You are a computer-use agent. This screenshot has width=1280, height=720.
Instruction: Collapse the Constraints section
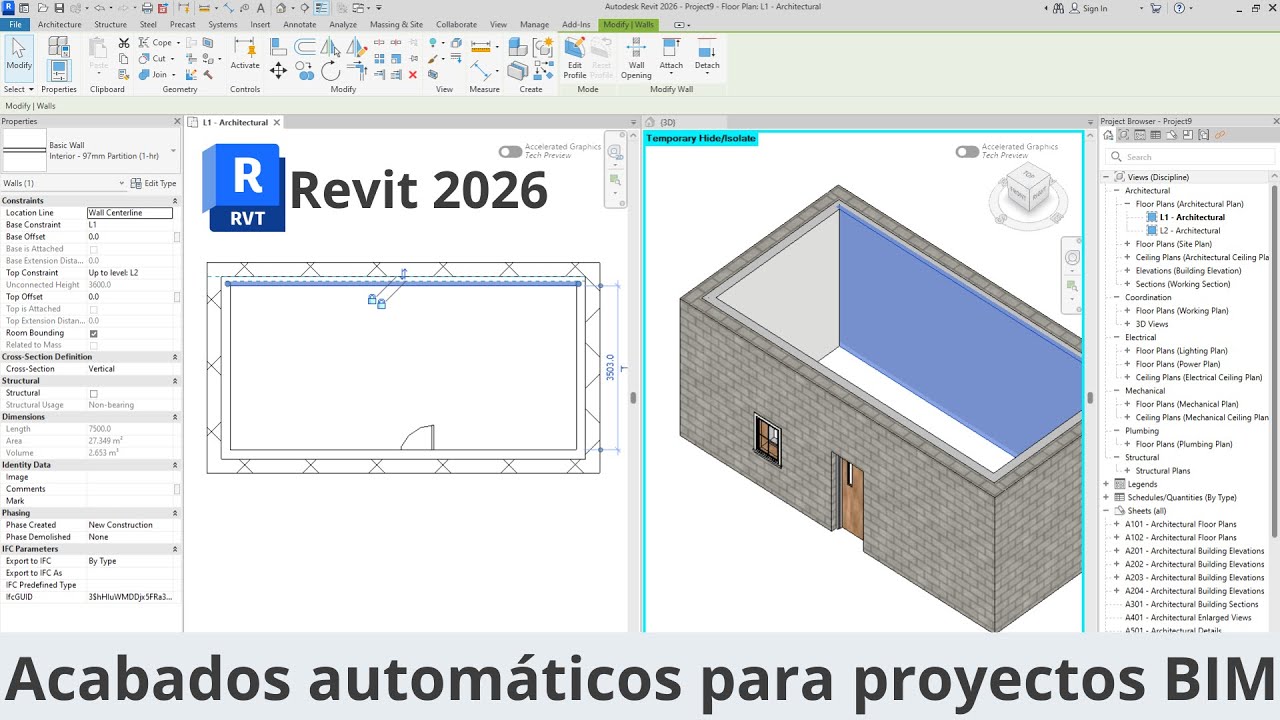pyautogui.click(x=175, y=201)
